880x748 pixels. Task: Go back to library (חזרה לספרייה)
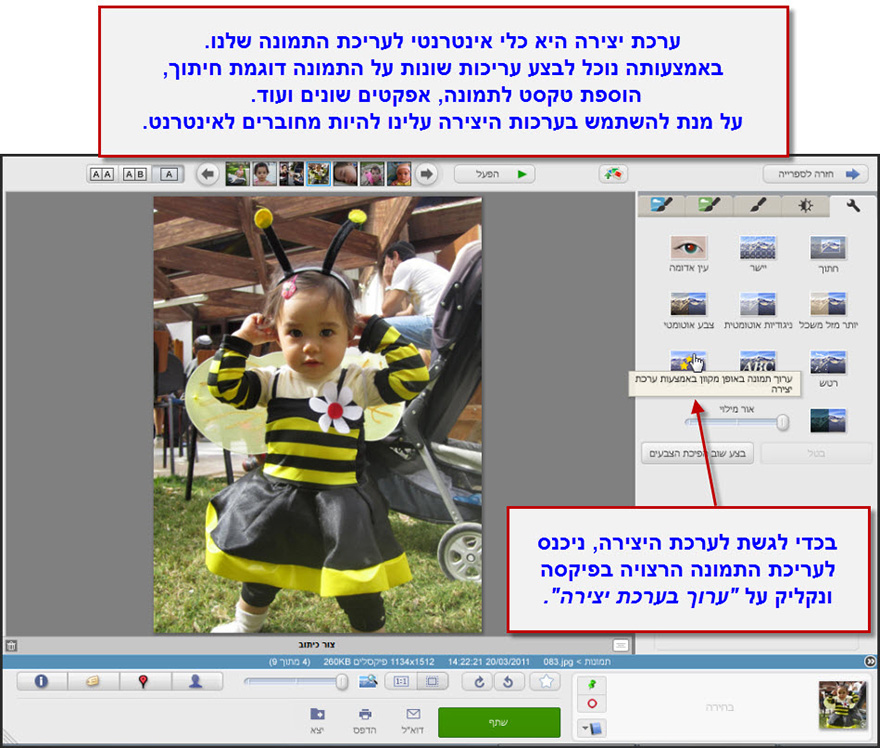(815, 174)
